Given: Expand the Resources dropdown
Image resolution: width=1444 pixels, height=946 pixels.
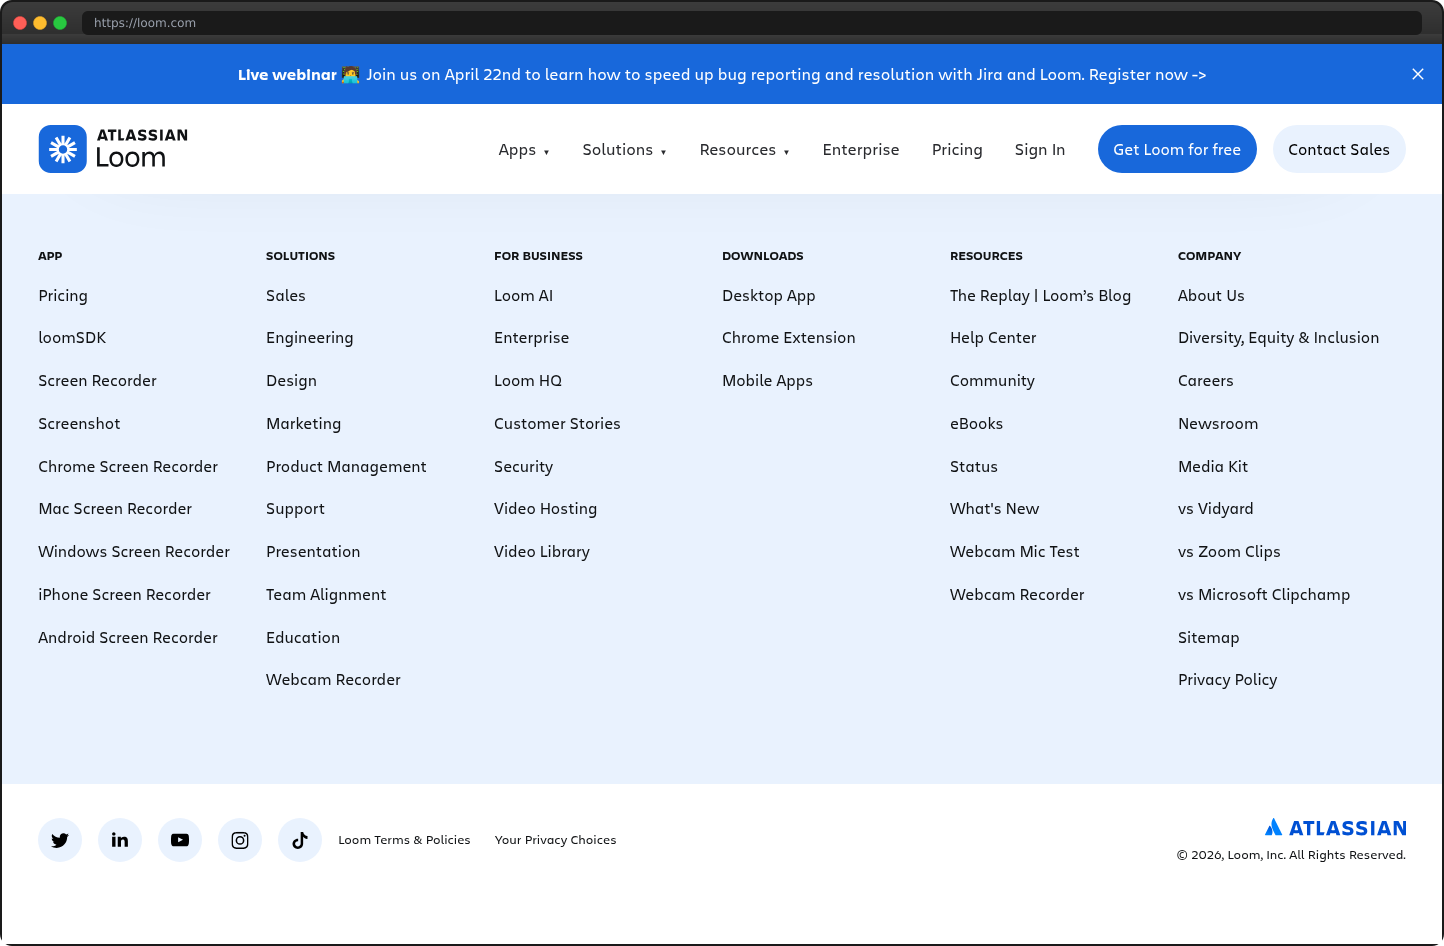Looking at the screenshot, I should pyautogui.click(x=744, y=149).
